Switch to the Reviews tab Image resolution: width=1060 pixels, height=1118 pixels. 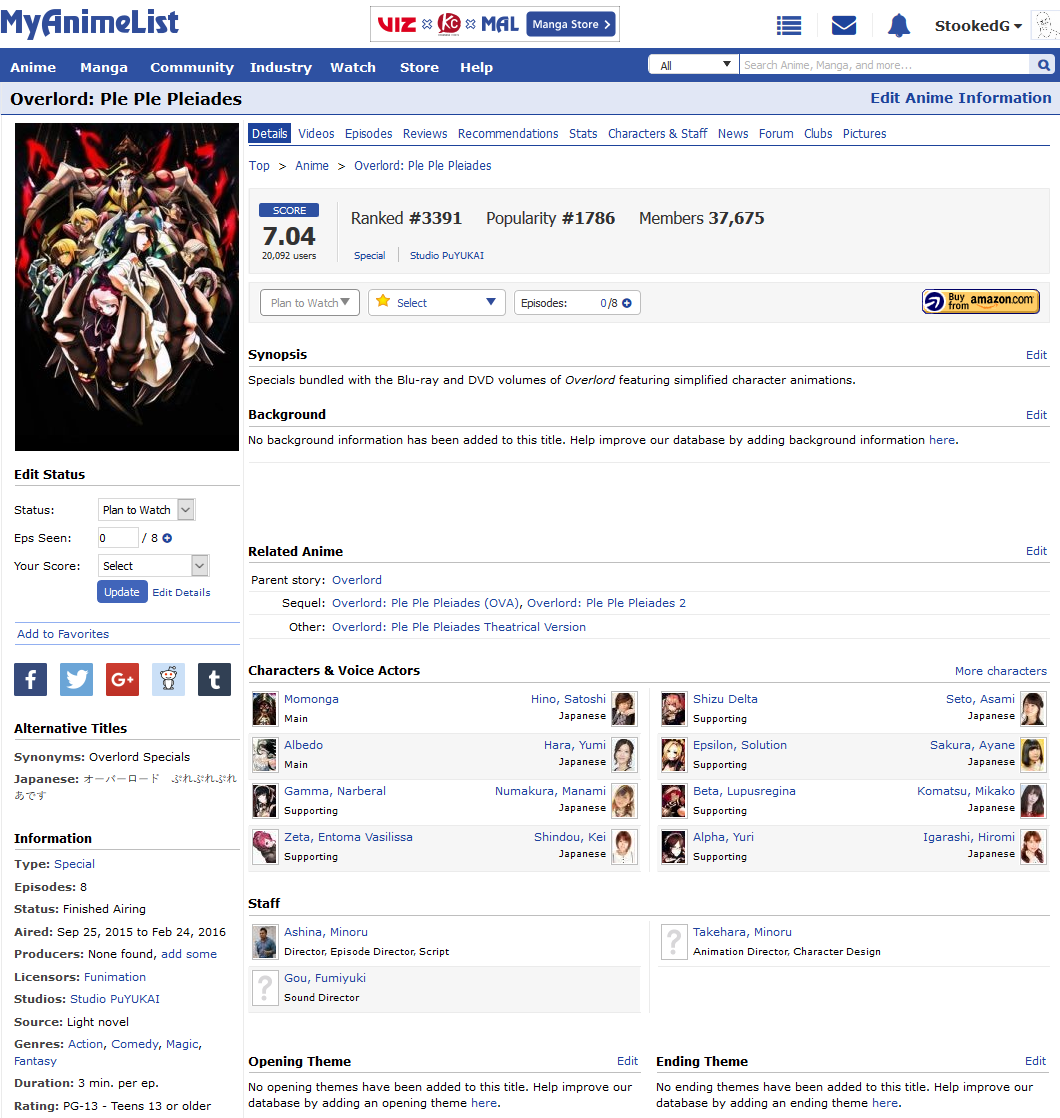[425, 133]
